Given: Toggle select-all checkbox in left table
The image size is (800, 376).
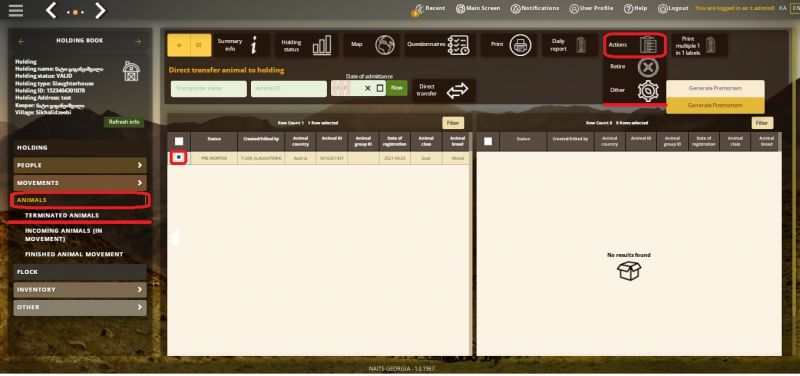Looking at the screenshot, I should pos(179,141).
